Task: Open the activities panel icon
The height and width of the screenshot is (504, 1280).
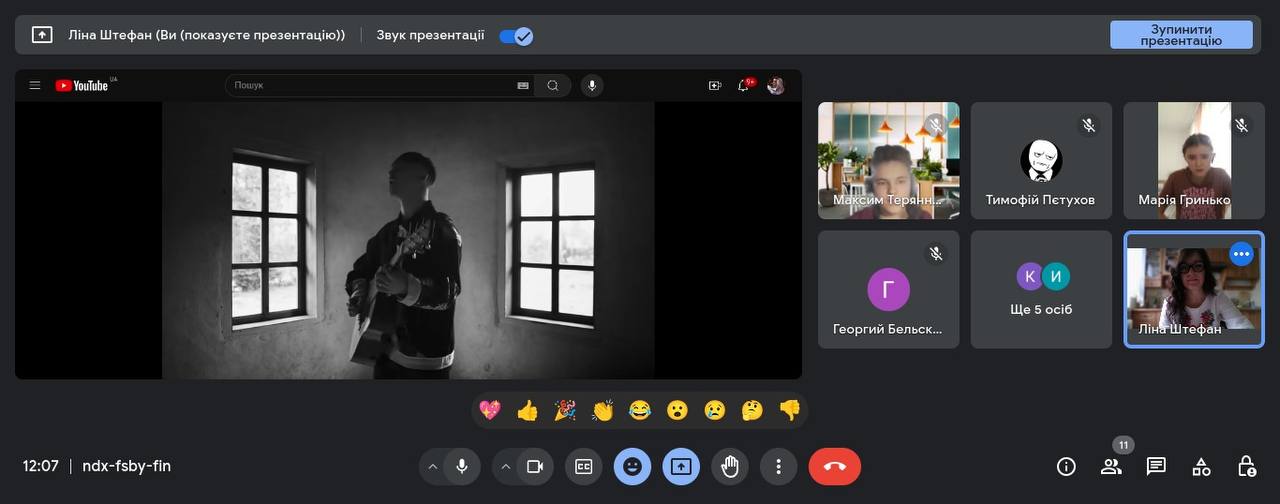Action: (1201, 466)
